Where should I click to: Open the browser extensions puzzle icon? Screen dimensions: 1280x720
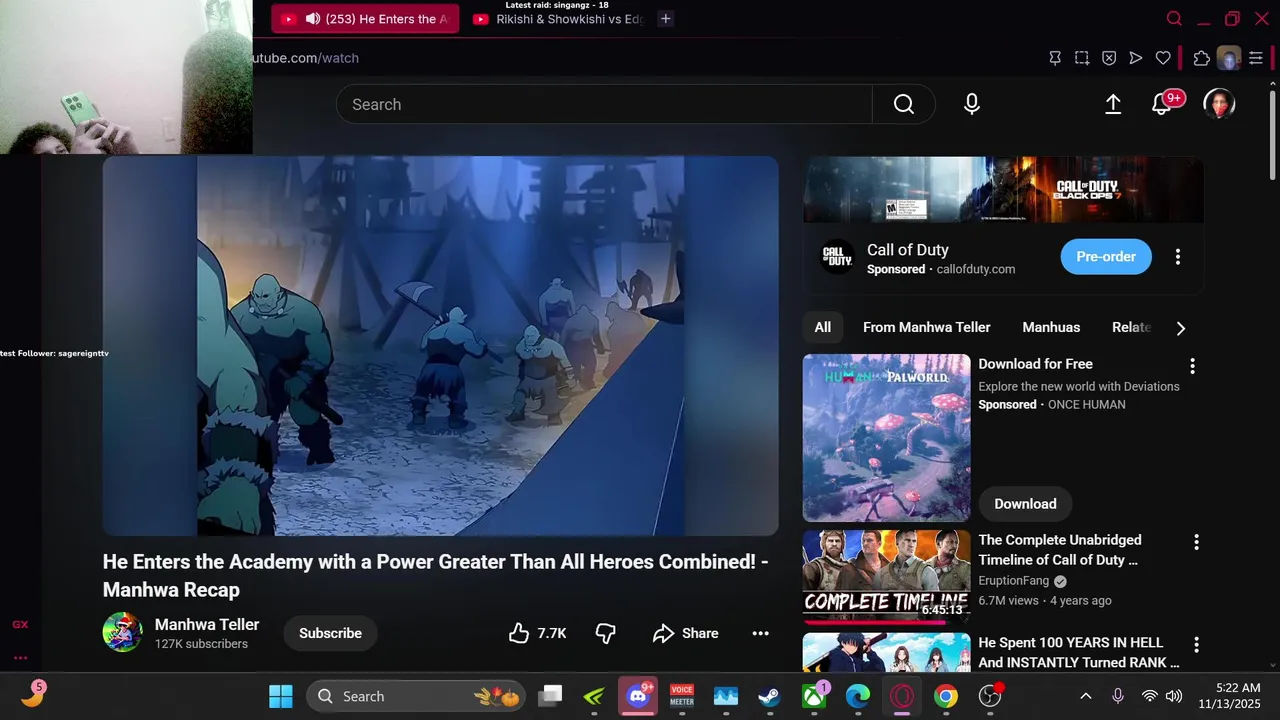click(x=1202, y=58)
